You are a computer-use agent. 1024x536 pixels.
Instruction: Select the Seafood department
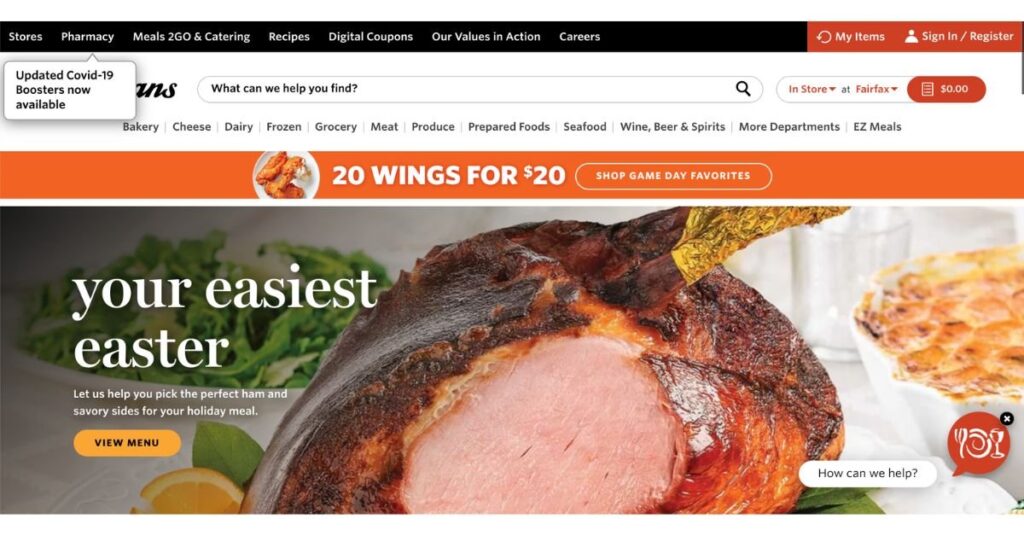click(x=584, y=127)
